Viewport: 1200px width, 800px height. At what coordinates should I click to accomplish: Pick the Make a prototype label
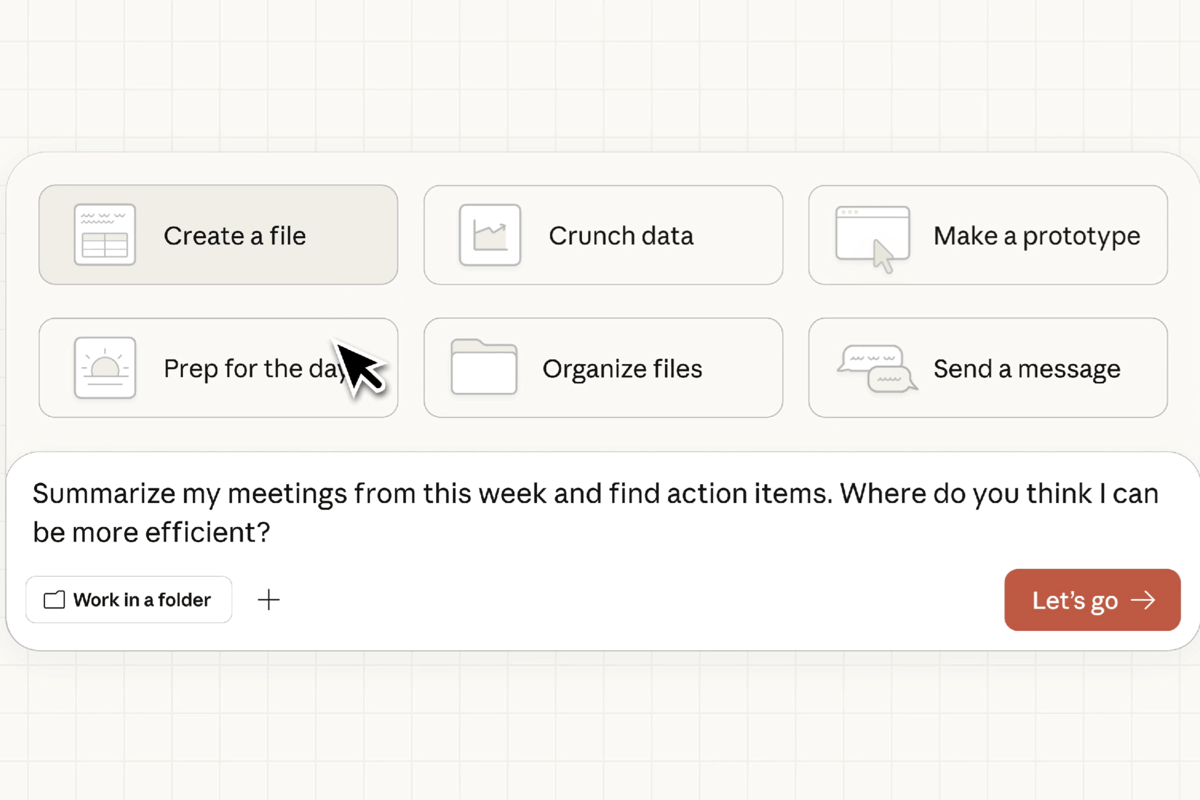click(1036, 236)
